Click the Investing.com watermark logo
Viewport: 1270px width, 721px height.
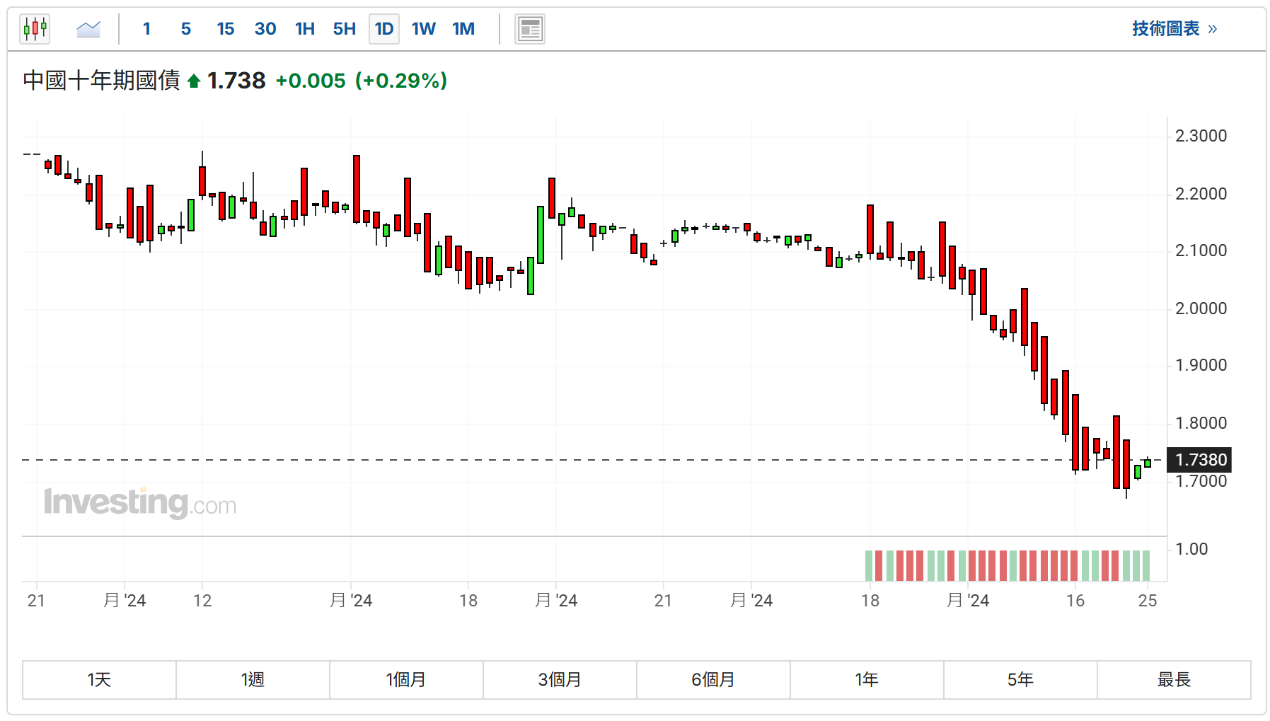tap(140, 502)
